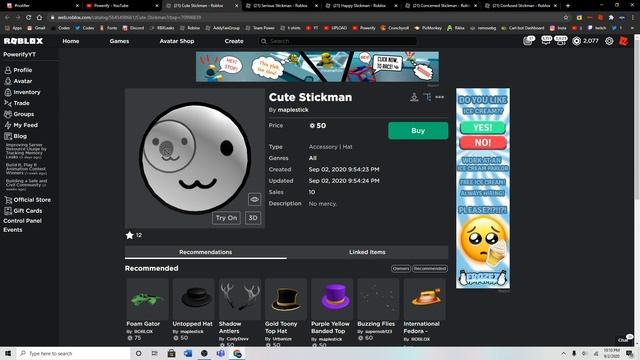This screenshot has width=640, height=360.
Task: Open Inventory from the sidebar
Action: [x=22, y=92]
